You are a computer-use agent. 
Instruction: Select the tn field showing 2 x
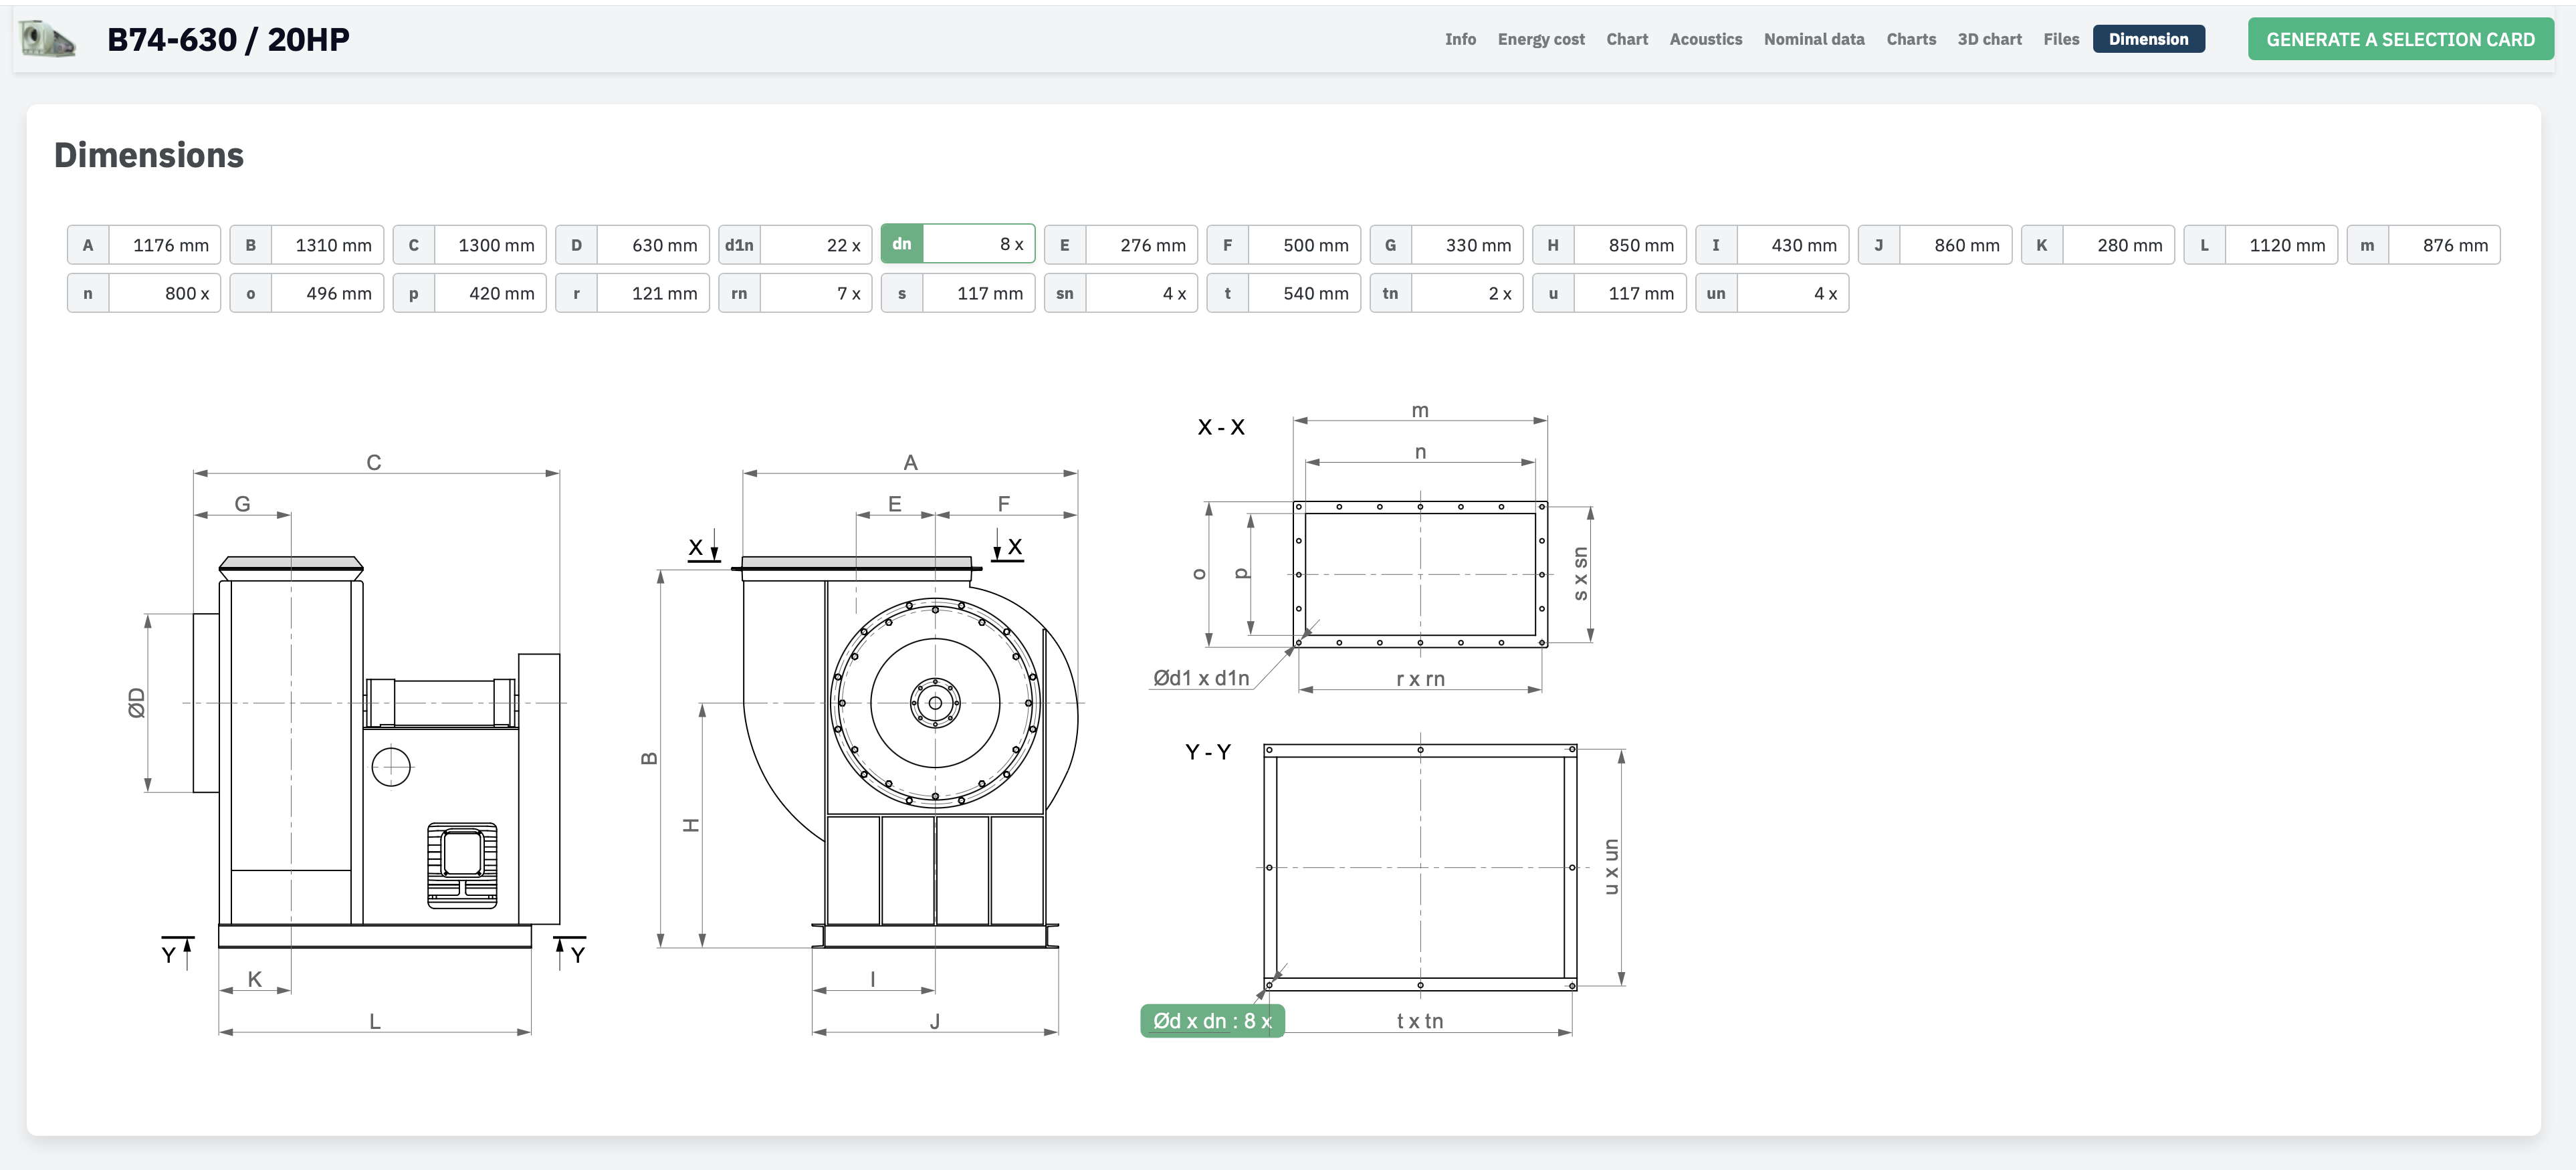point(1447,293)
